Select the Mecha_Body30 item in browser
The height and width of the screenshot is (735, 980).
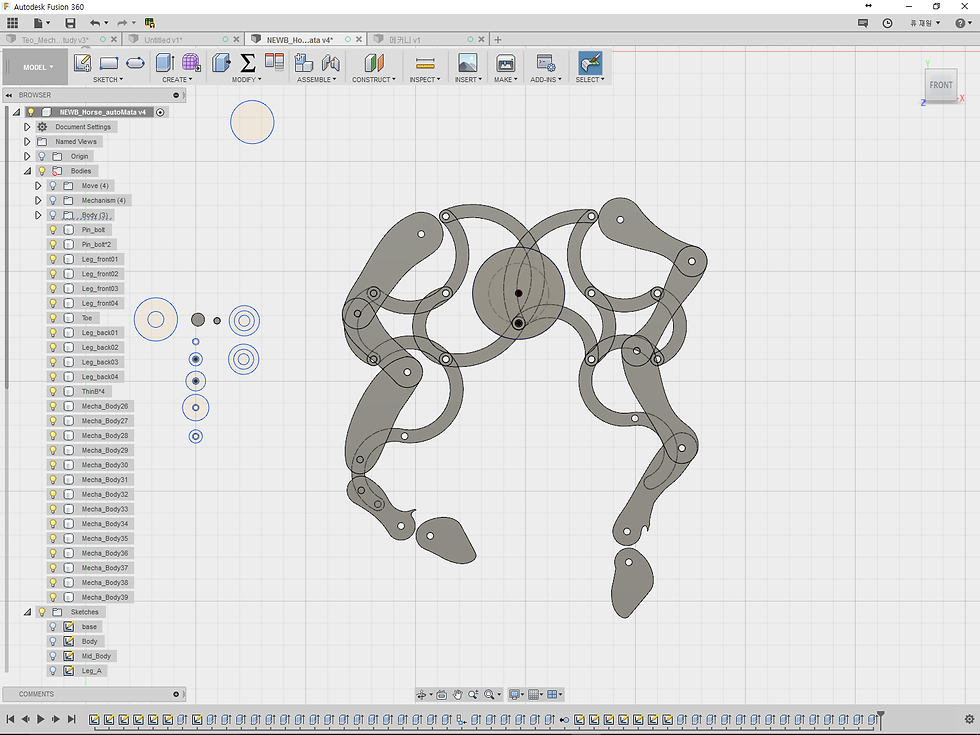pos(104,465)
